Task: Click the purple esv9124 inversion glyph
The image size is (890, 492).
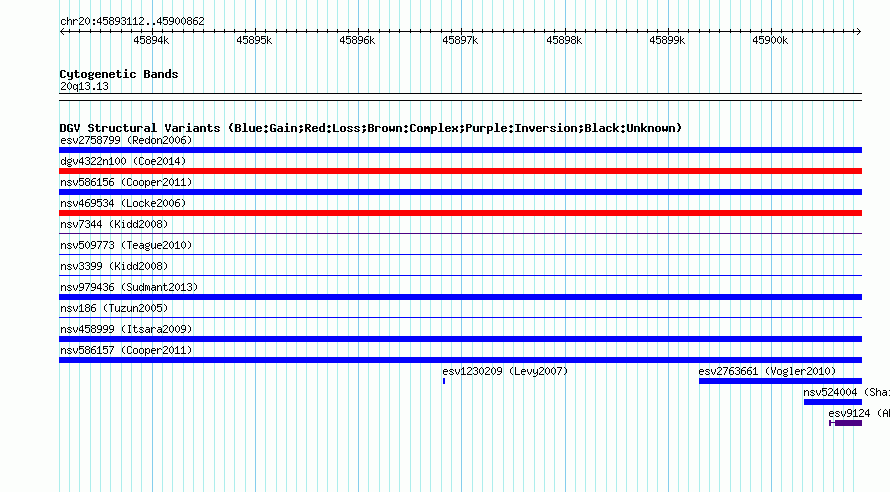Action: point(846,423)
